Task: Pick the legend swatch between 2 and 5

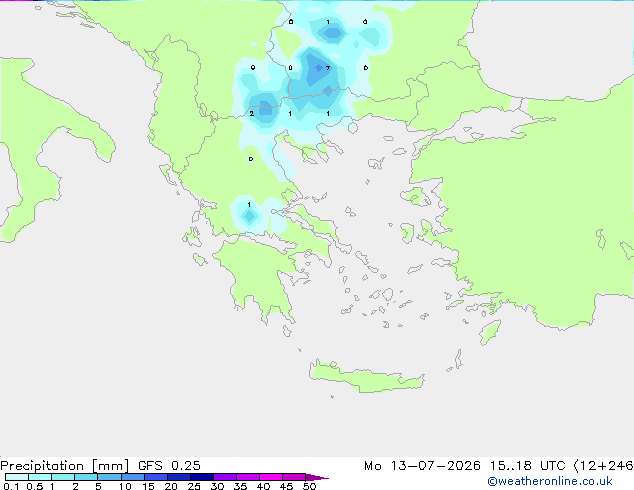Action: coord(86,477)
